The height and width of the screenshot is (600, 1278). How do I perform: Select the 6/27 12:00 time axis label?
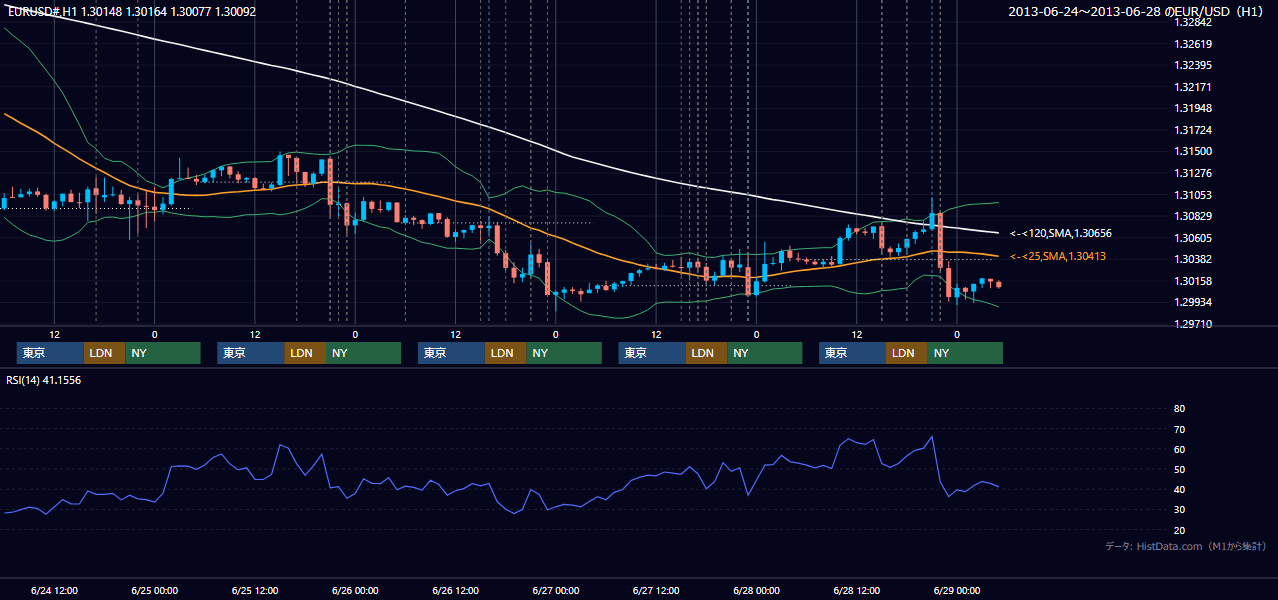click(x=656, y=590)
